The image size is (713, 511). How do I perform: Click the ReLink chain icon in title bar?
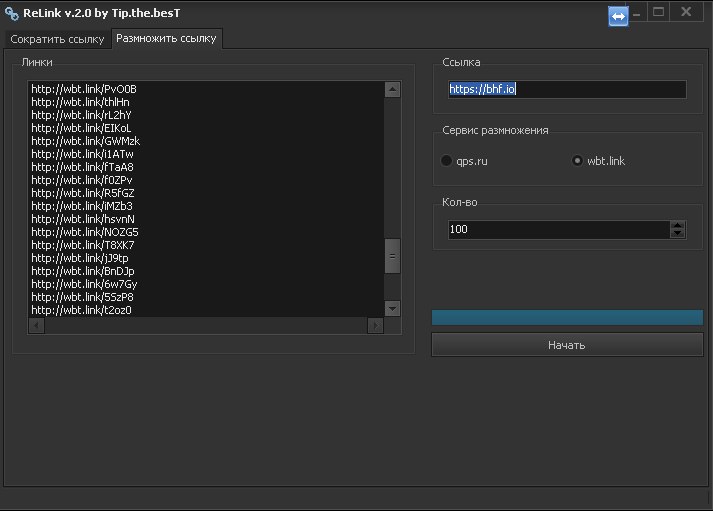(11, 14)
